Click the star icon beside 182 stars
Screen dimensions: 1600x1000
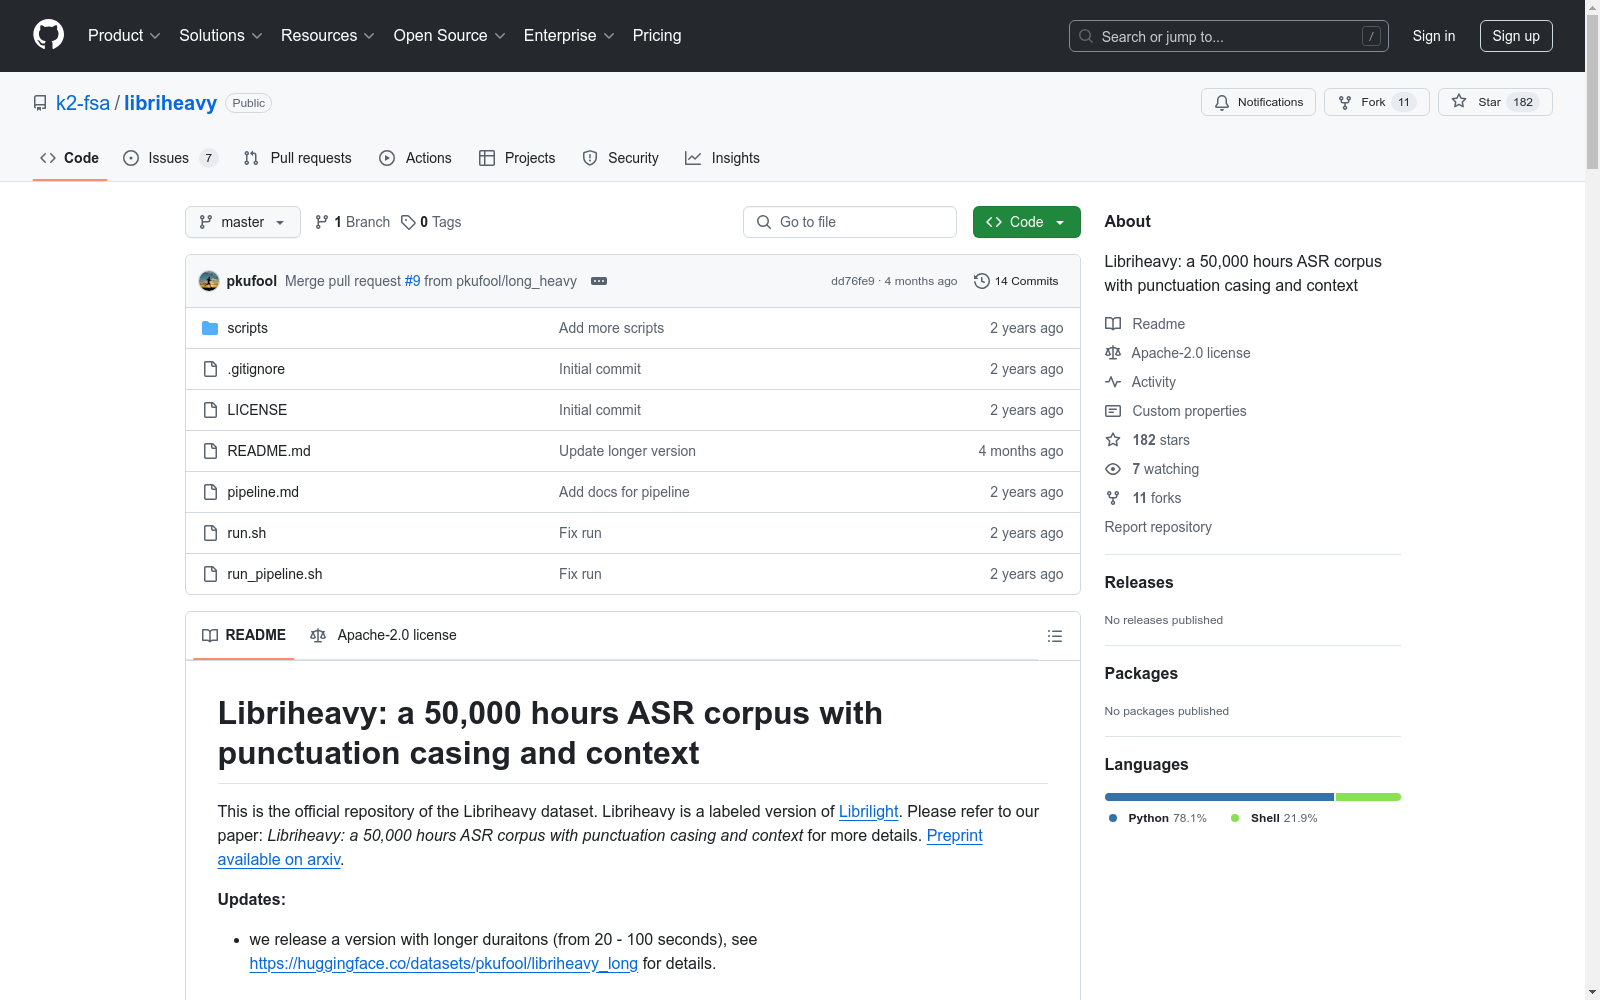pyautogui.click(x=1113, y=440)
